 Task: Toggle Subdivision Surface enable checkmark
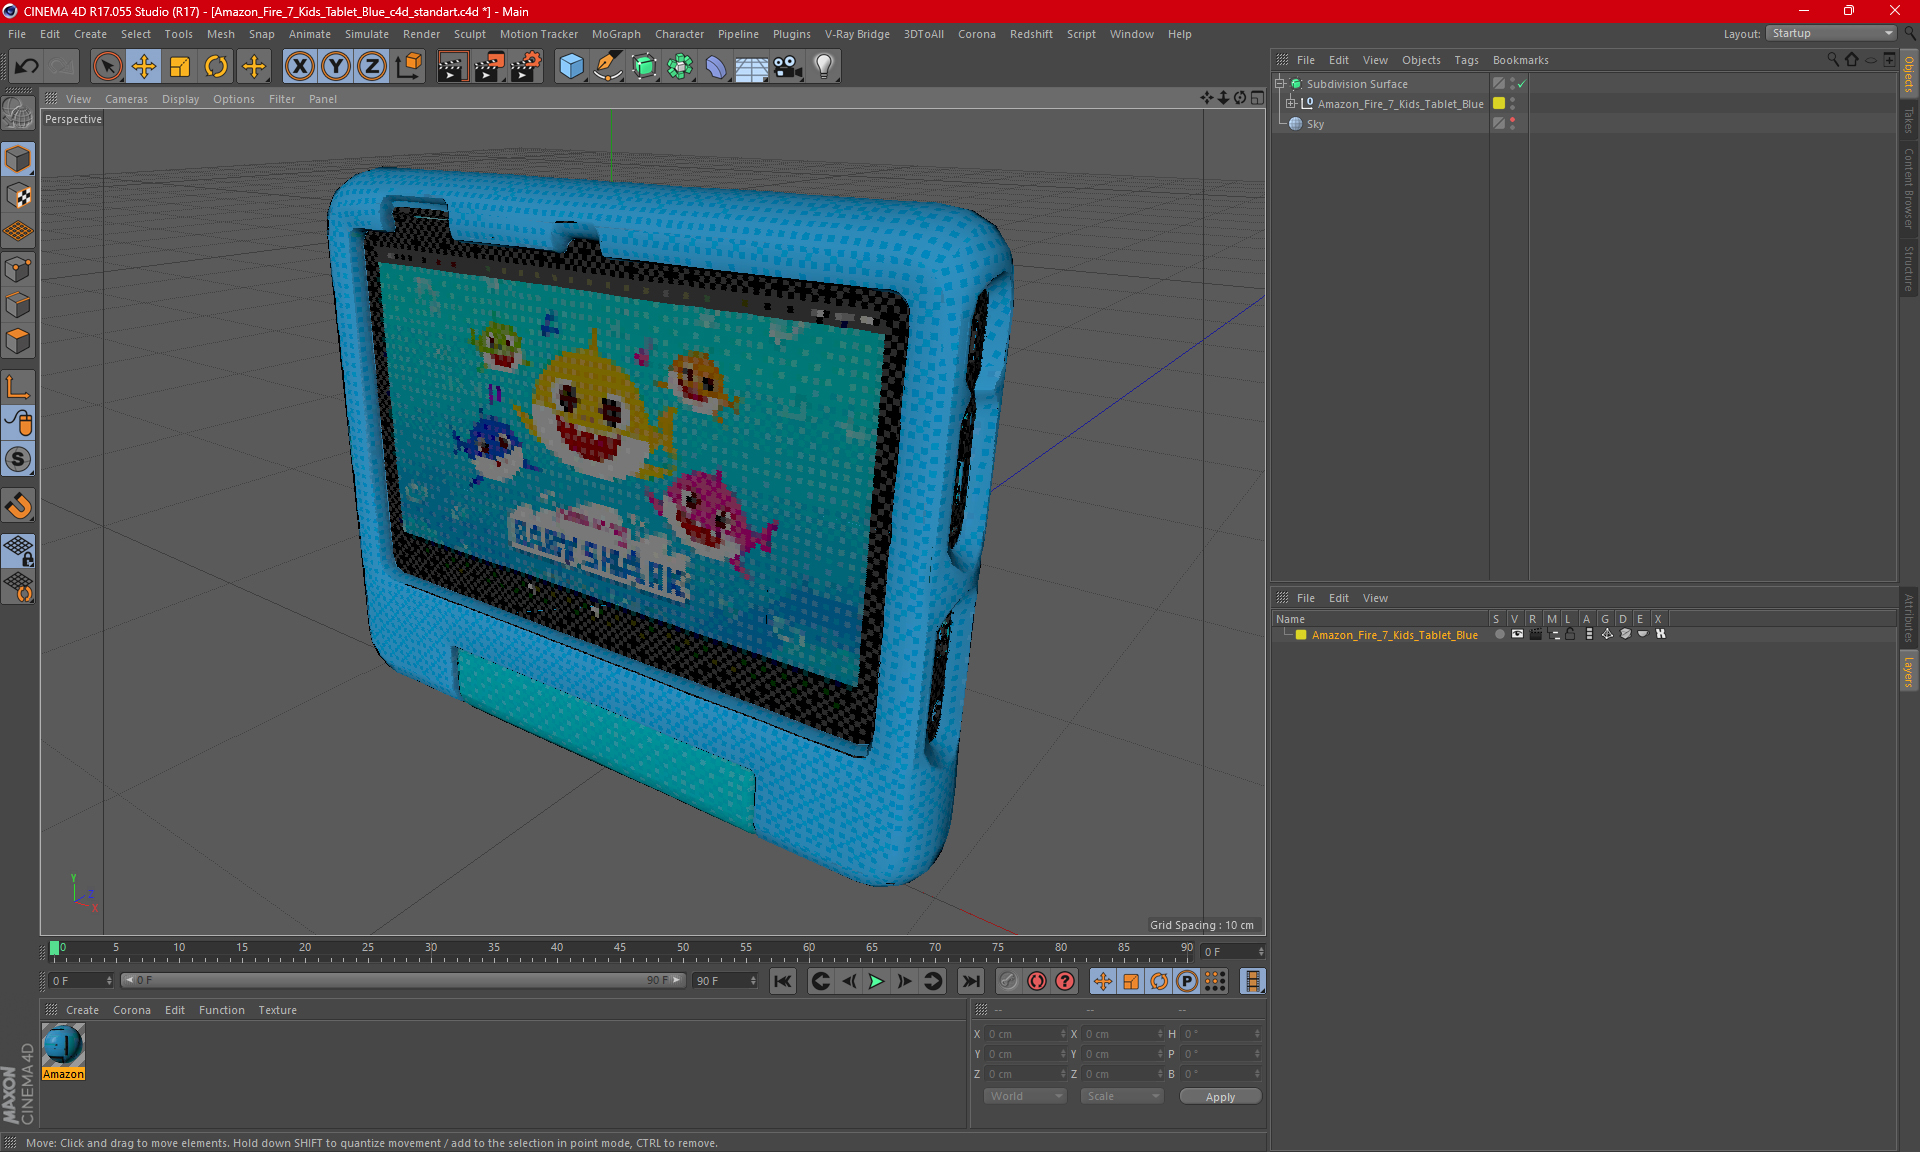click(x=1521, y=84)
